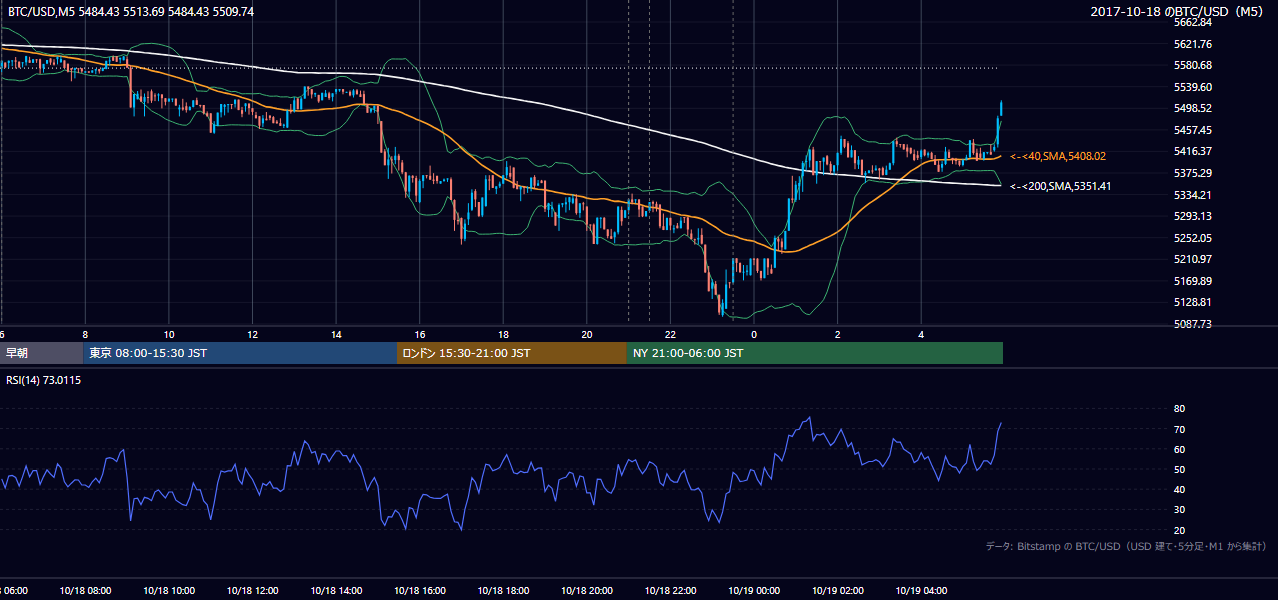Click the '10/18 10:00' time axis label

coord(169,591)
